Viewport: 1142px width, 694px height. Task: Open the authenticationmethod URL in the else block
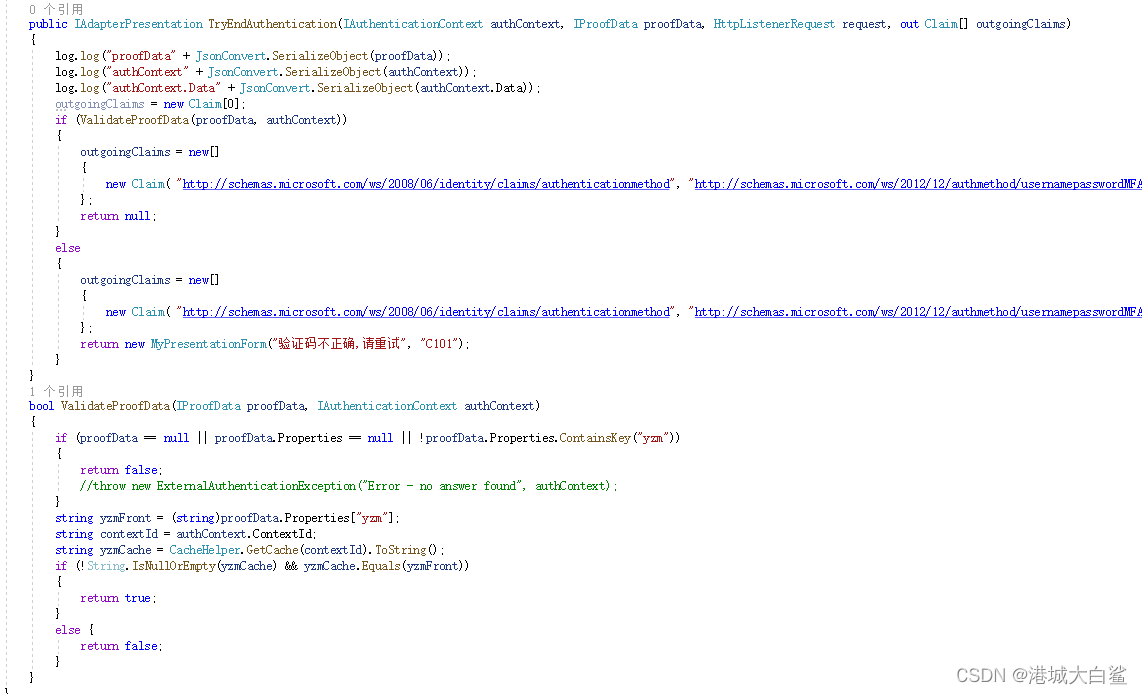[x=426, y=312]
